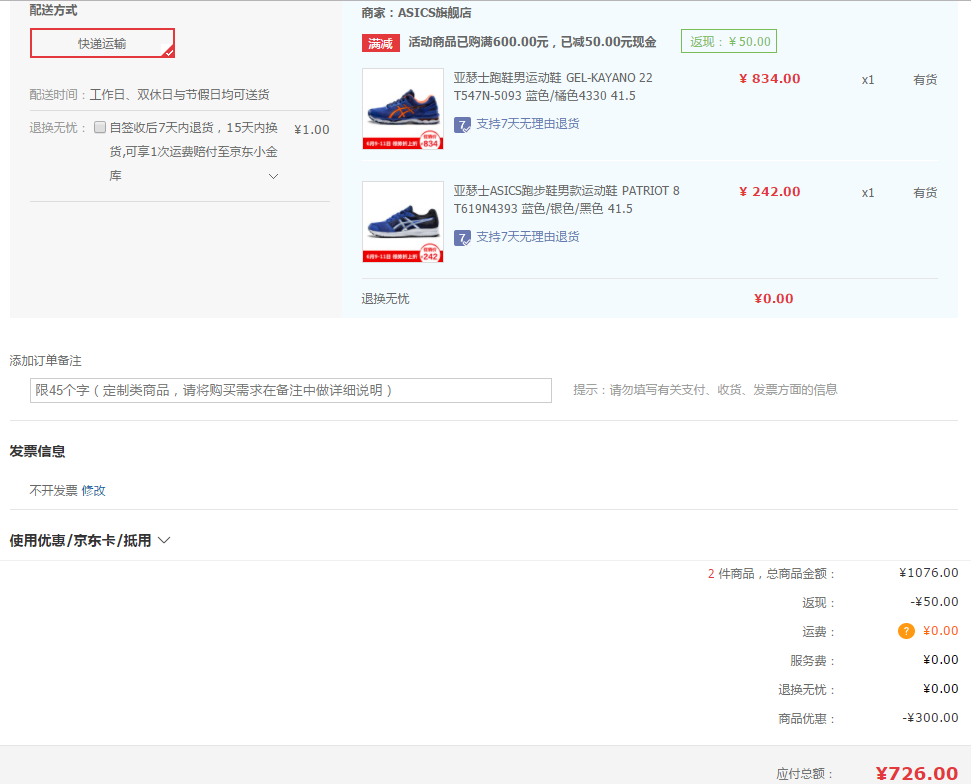Focus the order remark input field
Screen dimensions: 971x784
291,391
